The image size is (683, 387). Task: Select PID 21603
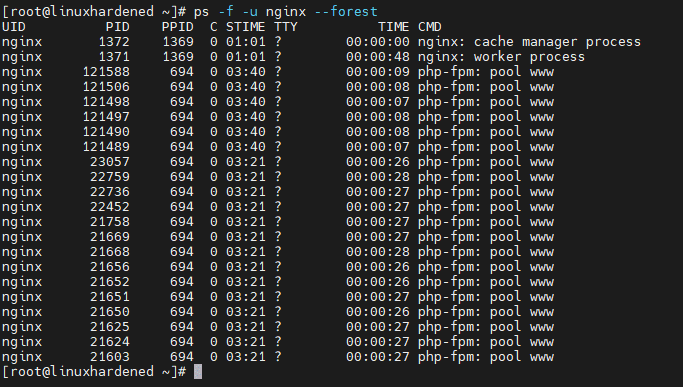(110, 357)
